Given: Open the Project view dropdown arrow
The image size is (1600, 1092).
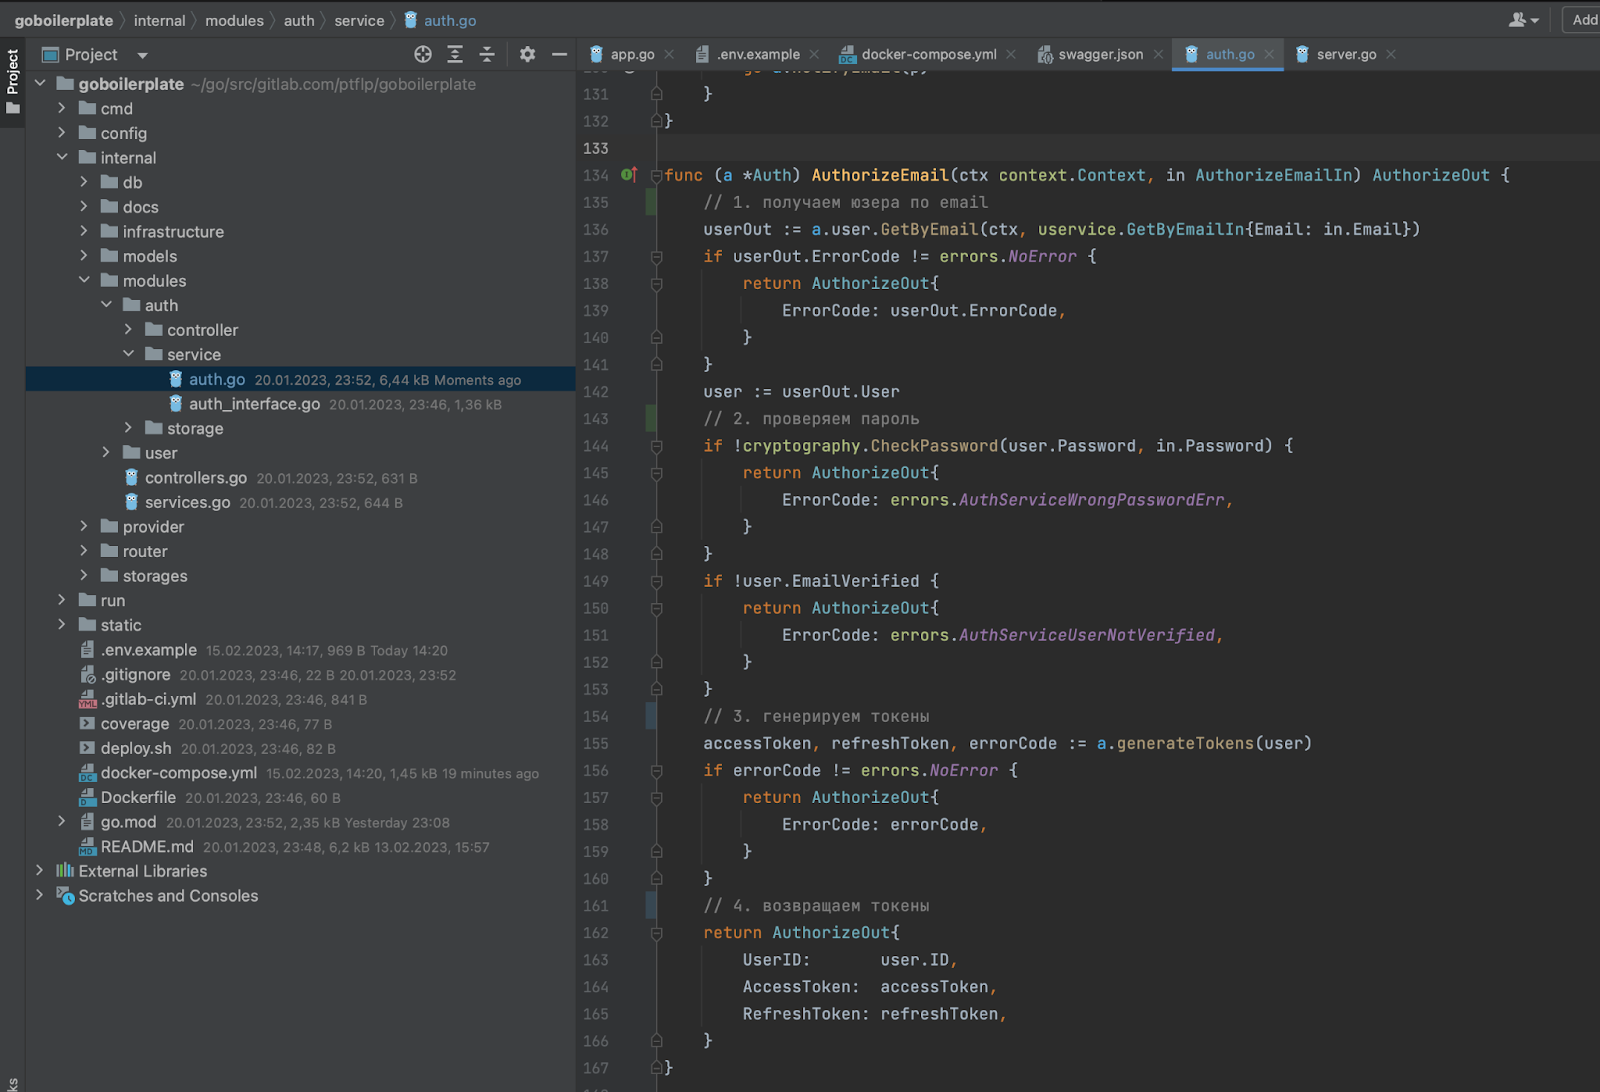Looking at the screenshot, I should pos(142,55).
